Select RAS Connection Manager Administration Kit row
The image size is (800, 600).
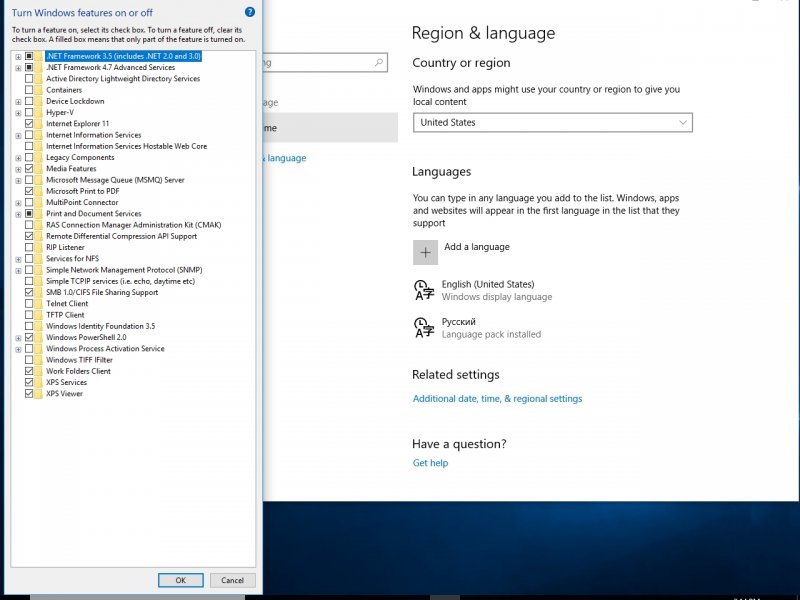tap(134, 224)
